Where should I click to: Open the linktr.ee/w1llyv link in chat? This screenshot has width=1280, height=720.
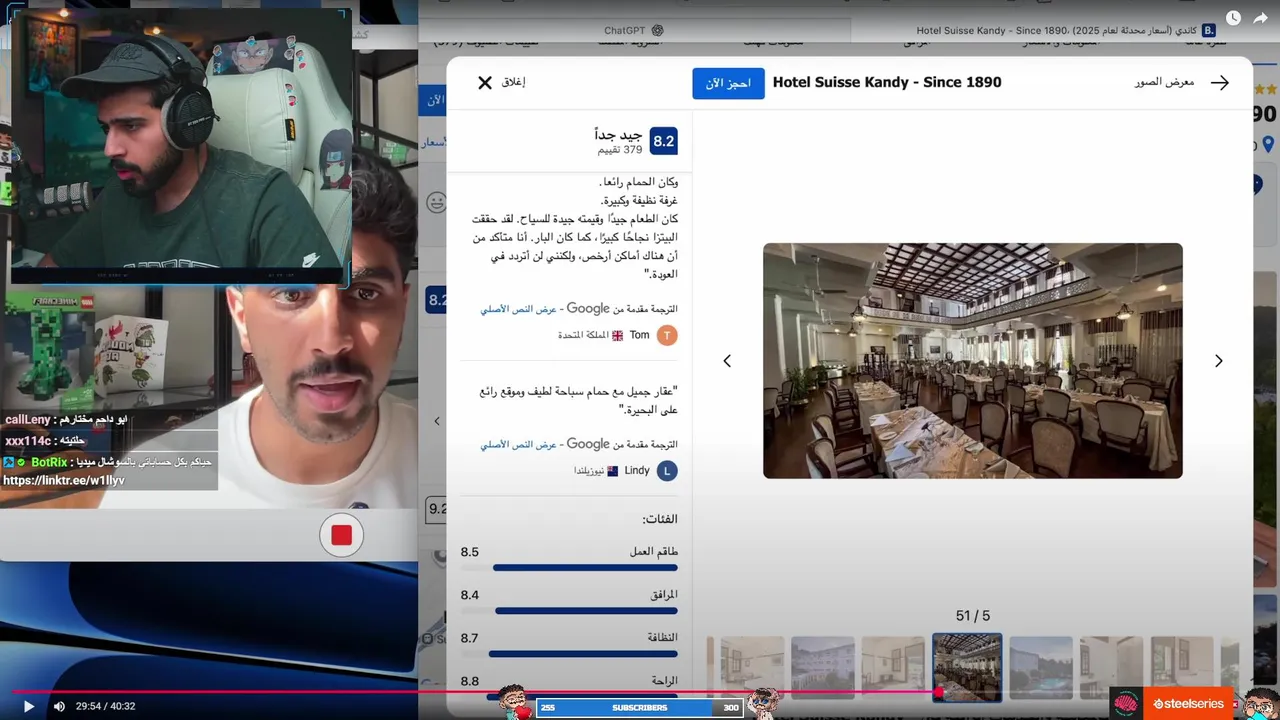(x=64, y=481)
